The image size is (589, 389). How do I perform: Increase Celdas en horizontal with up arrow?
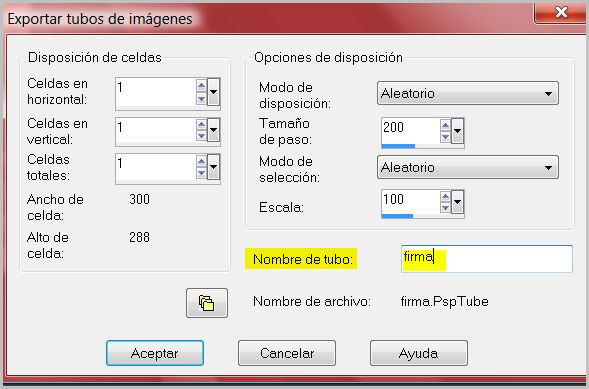[x=201, y=86]
